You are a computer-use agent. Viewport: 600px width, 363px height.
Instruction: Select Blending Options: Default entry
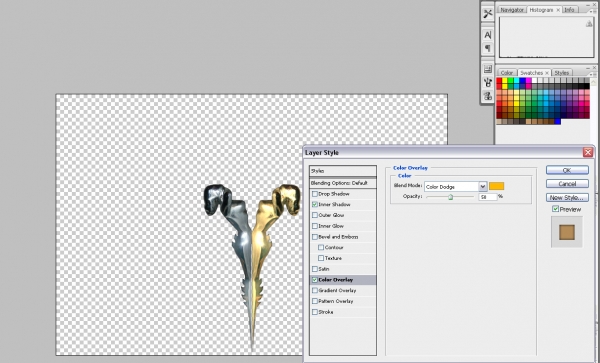(343, 183)
